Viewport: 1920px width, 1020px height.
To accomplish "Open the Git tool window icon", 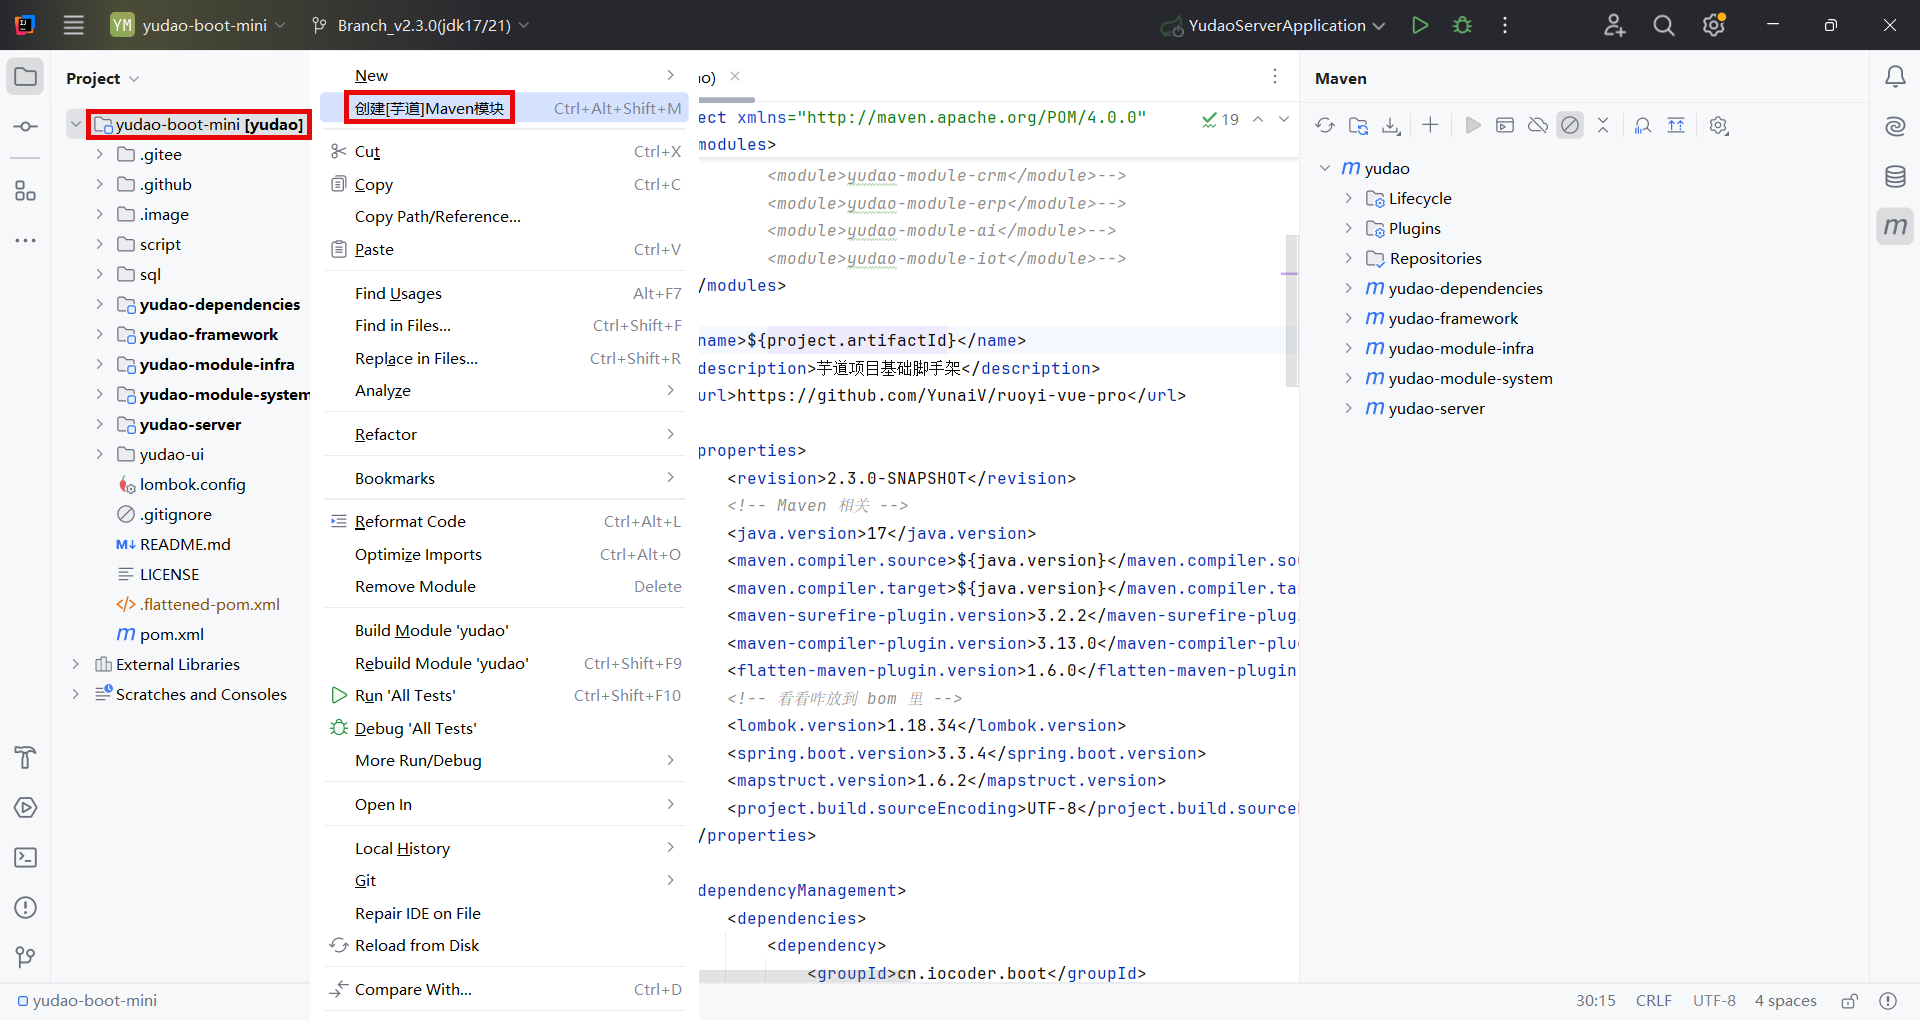I will coord(26,958).
